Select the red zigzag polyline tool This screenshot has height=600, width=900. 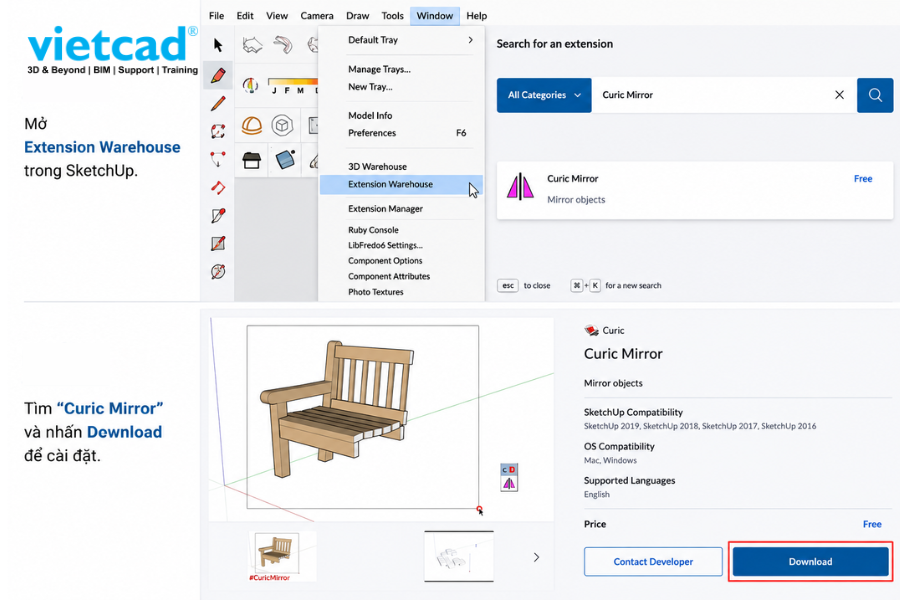[218, 187]
